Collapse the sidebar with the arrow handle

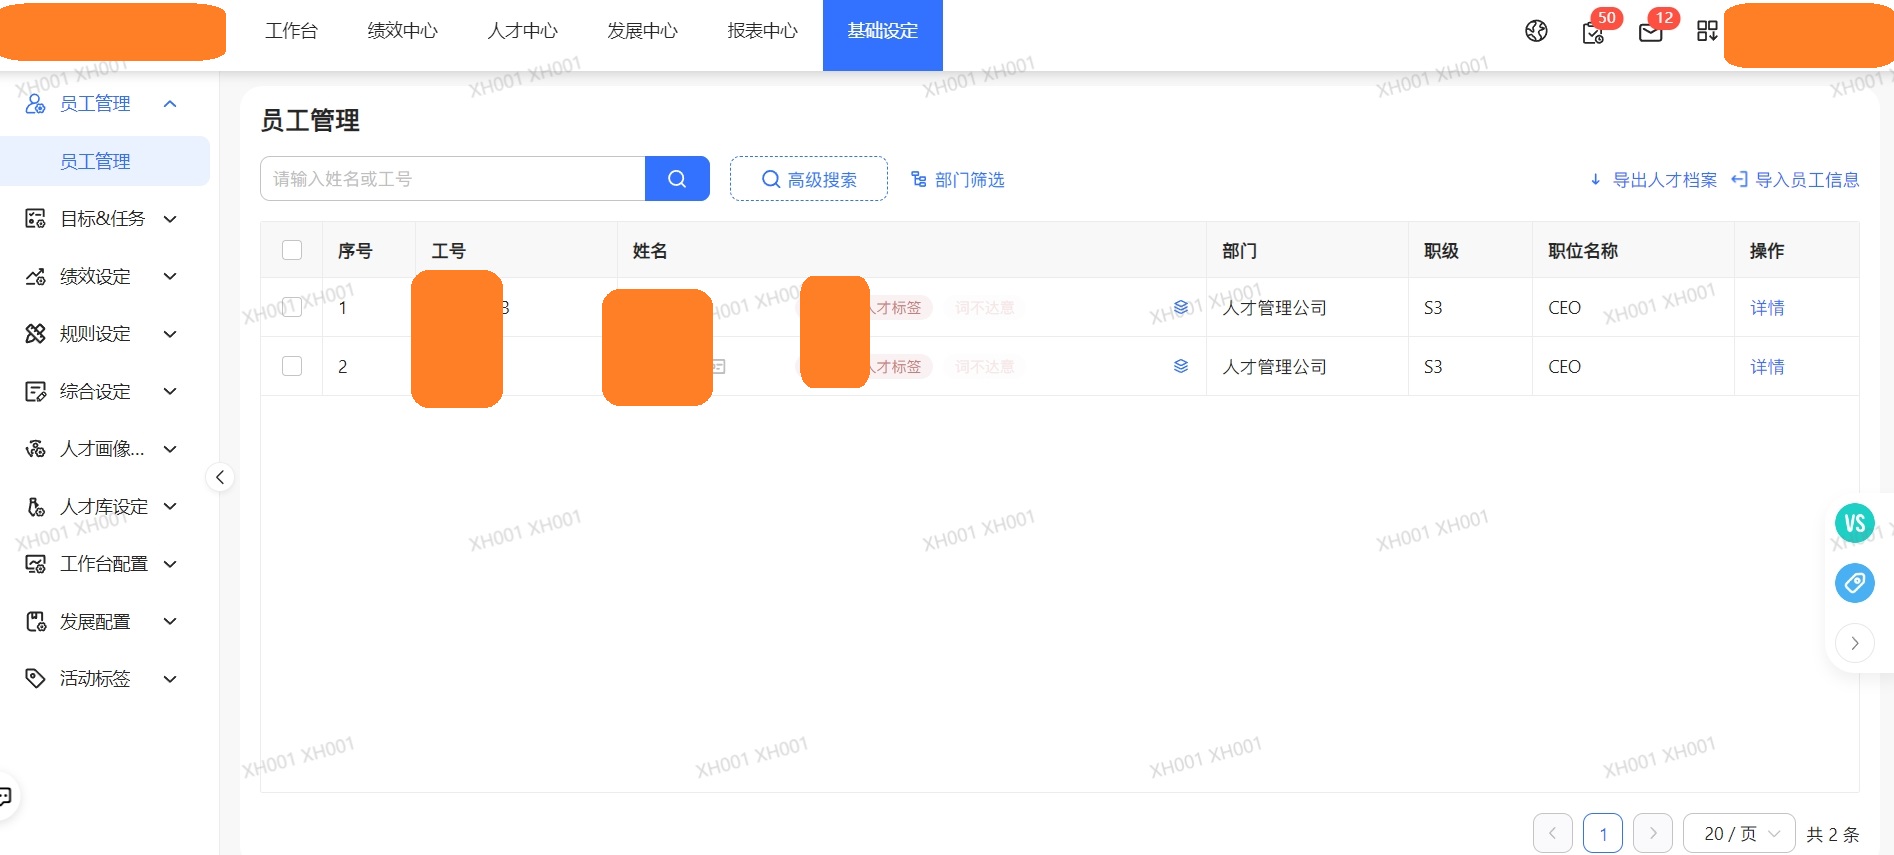[220, 478]
